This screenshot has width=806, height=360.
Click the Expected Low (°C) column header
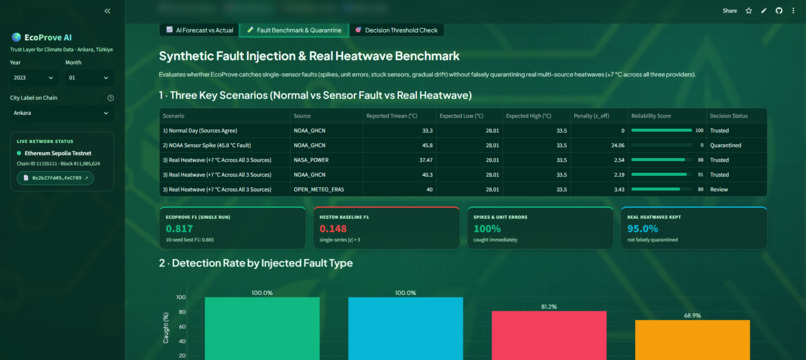coord(469,116)
